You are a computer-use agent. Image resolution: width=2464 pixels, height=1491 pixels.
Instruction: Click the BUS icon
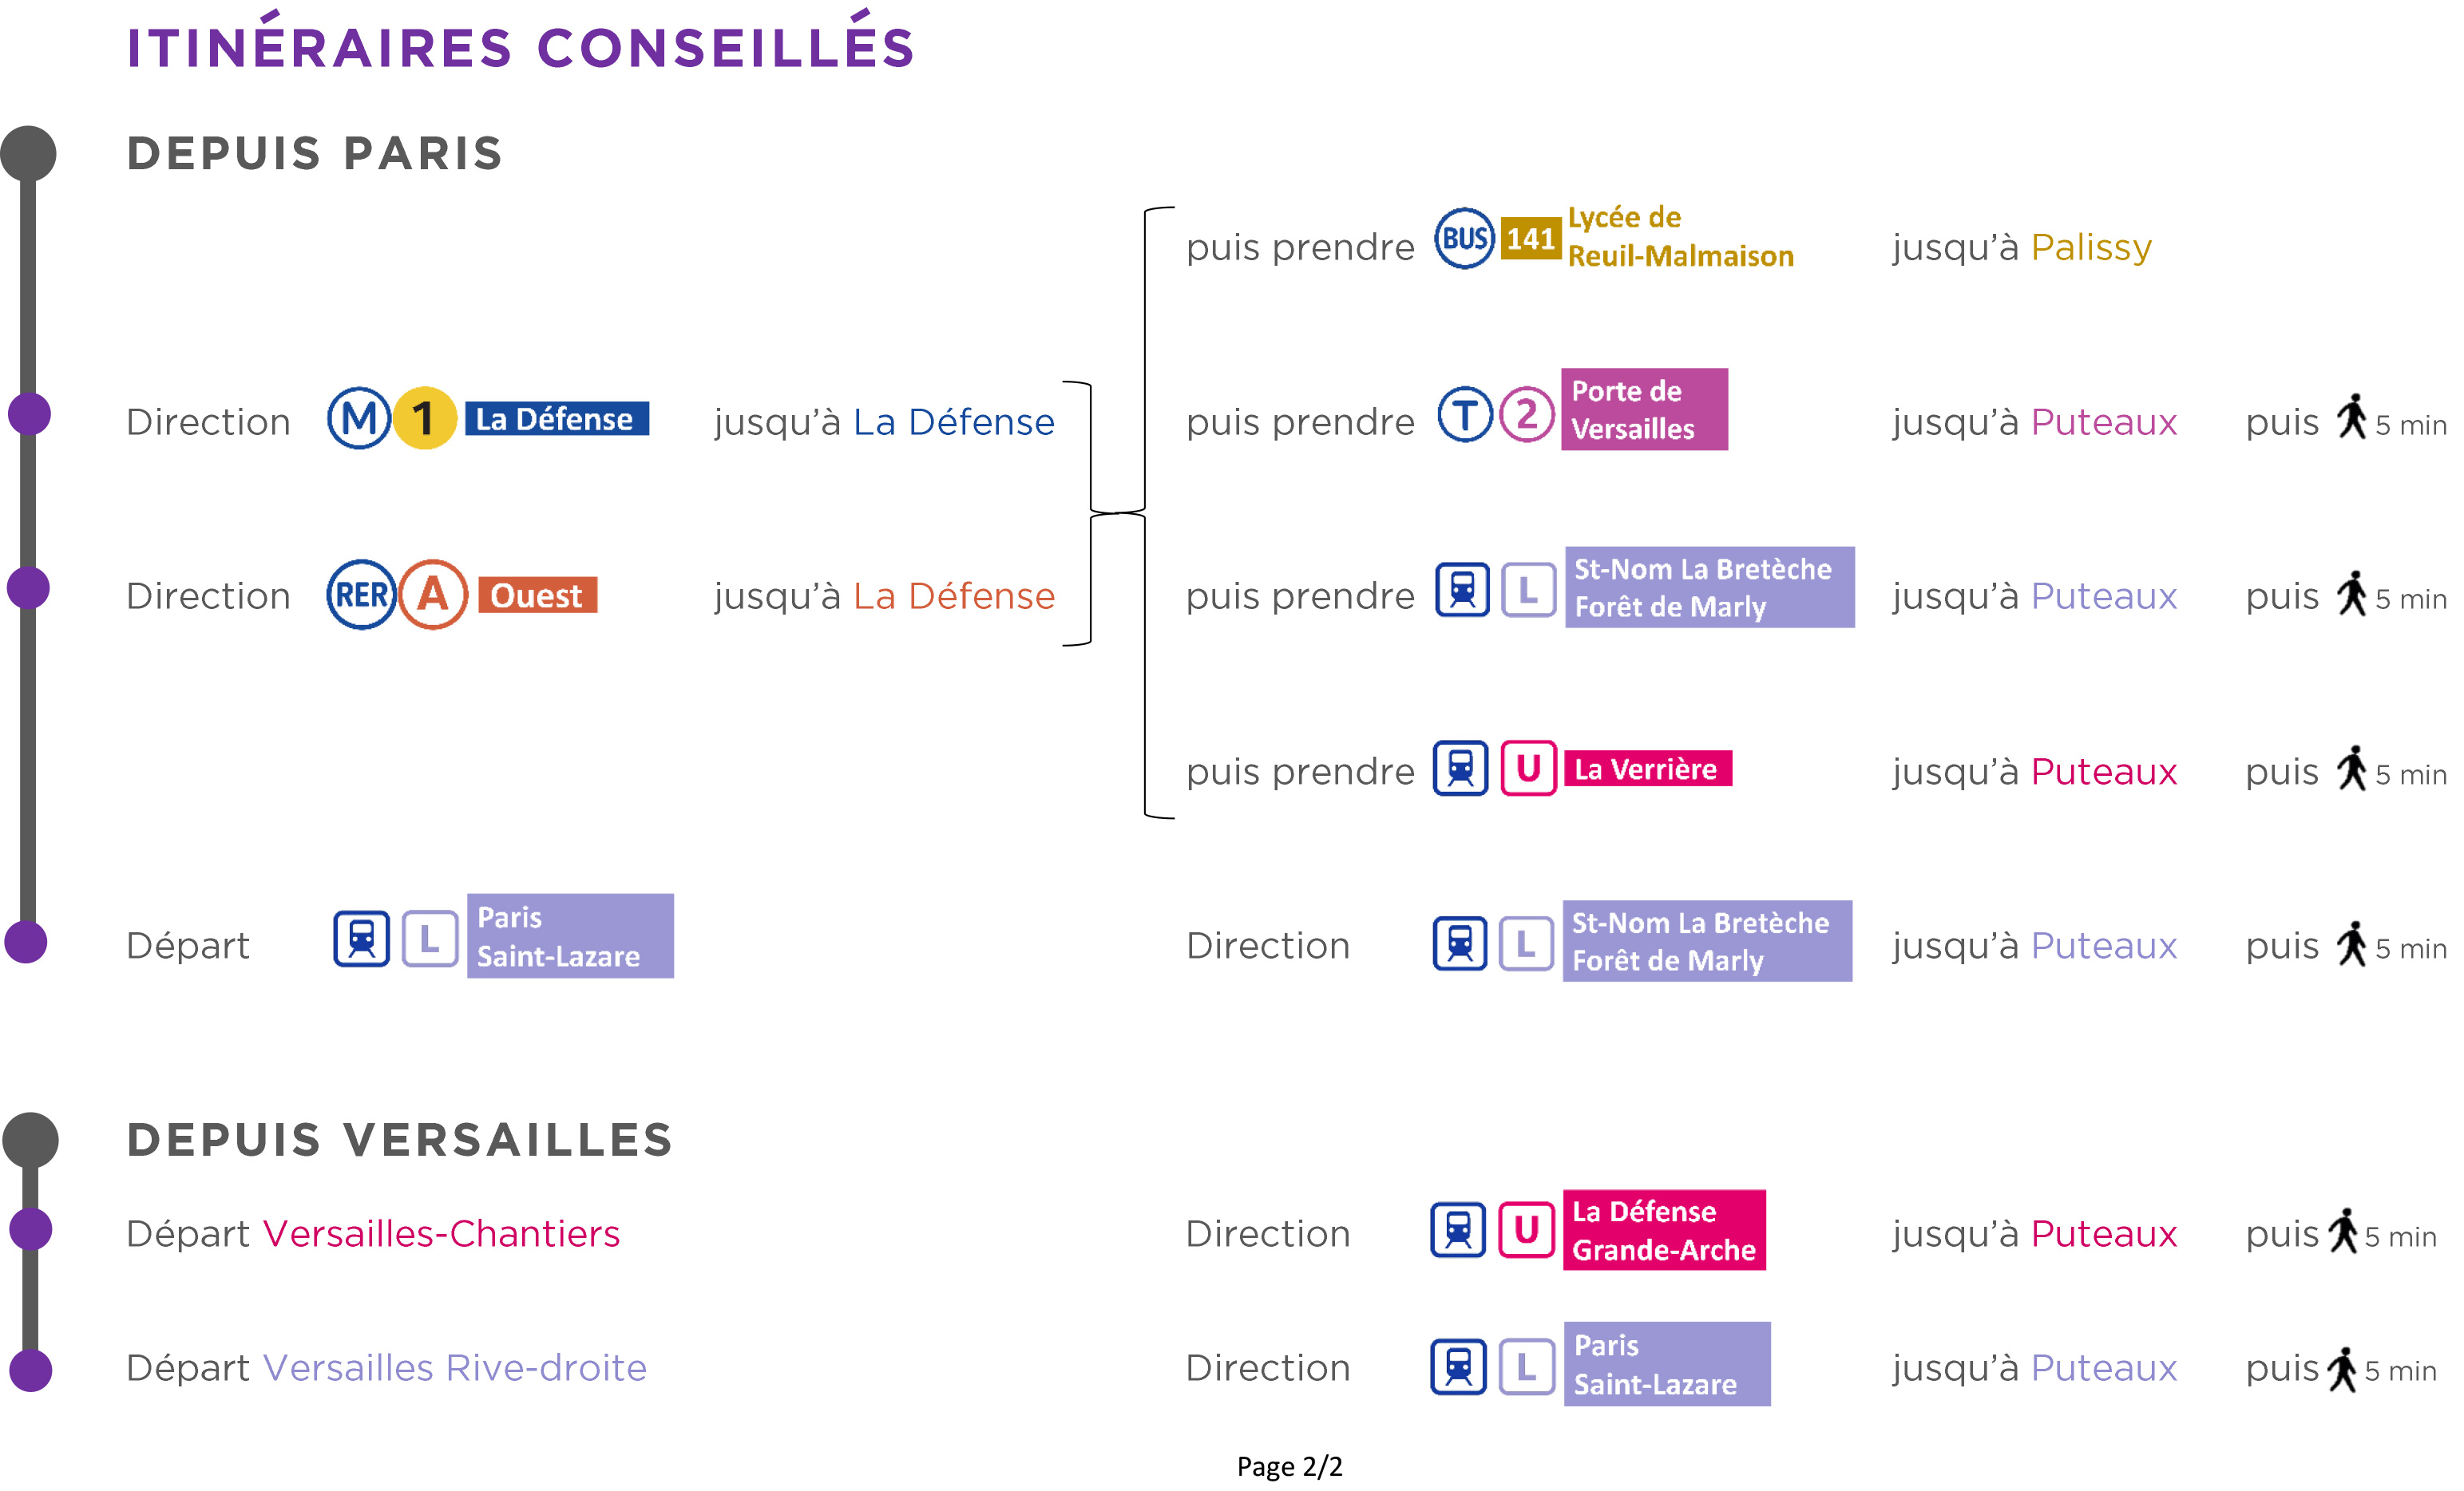click(1465, 238)
